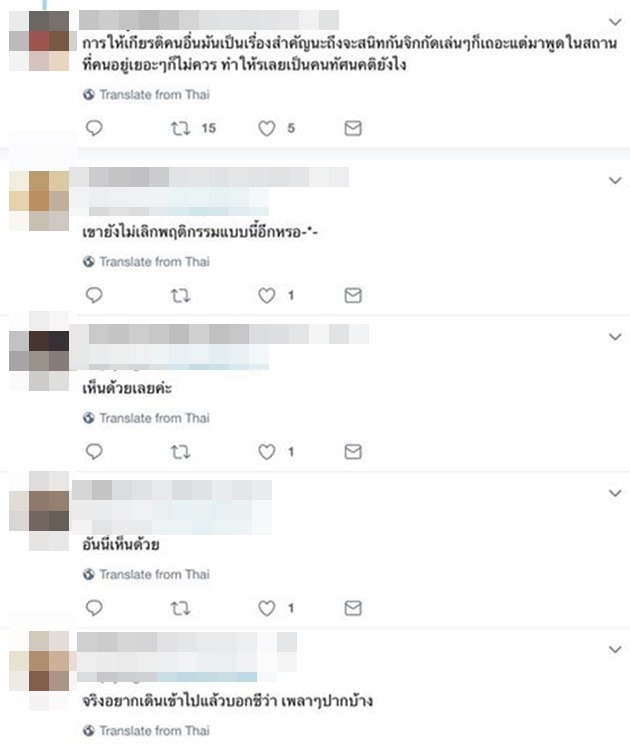Viewport: 630px width, 744px height.
Task: Retweet the tweet showing 15 retweets
Action: pyautogui.click(x=180, y=129)
